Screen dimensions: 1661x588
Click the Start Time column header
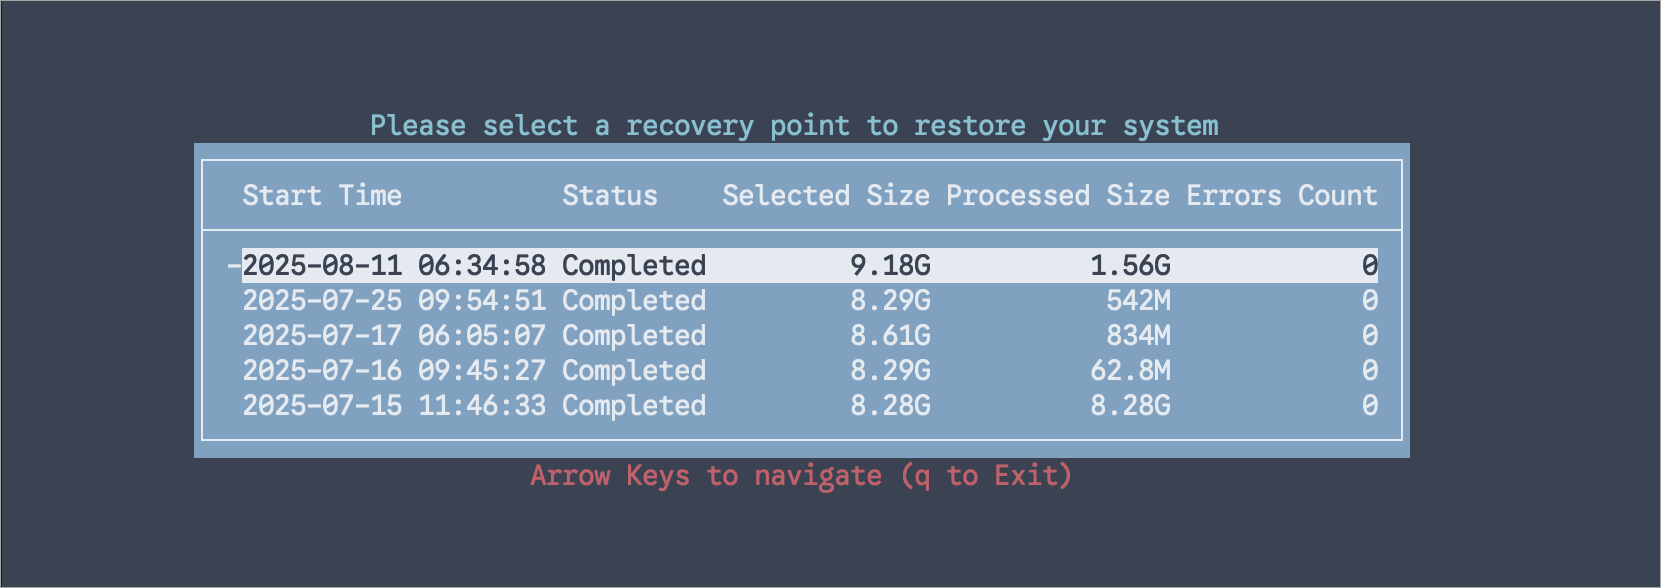322,196
